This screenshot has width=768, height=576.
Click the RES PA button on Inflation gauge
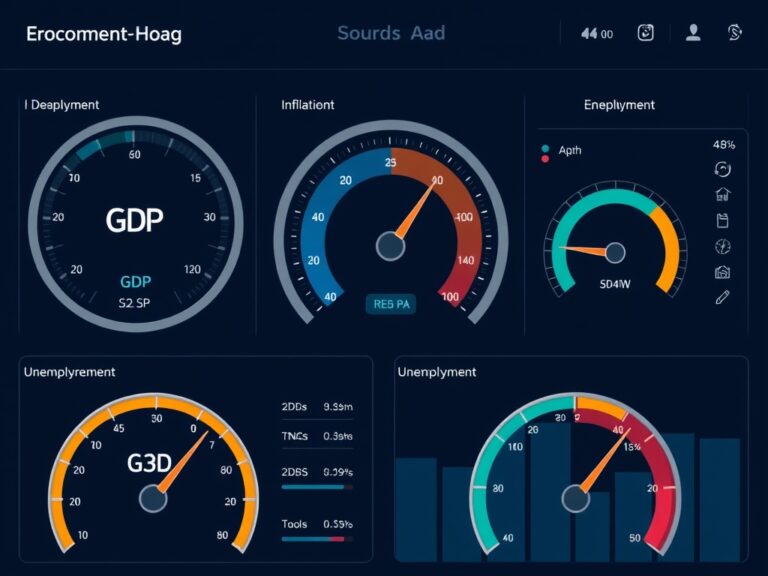click(x=391, y=304)
